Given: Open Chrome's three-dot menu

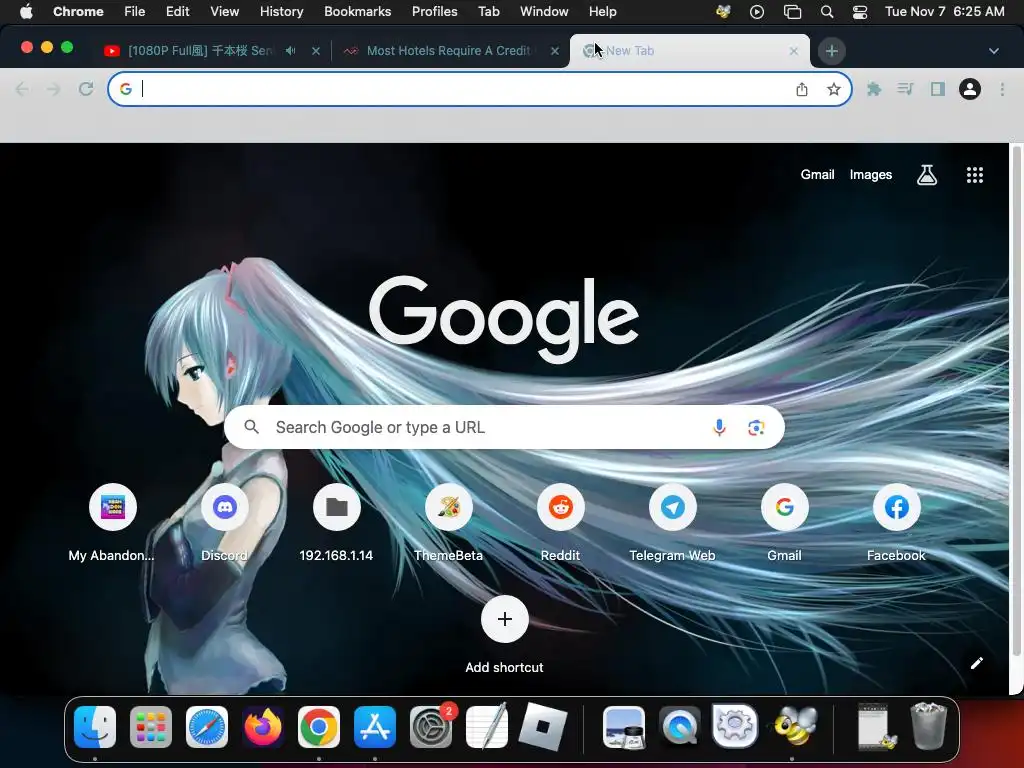Looking at the screenshot, I should point(1002,89).
